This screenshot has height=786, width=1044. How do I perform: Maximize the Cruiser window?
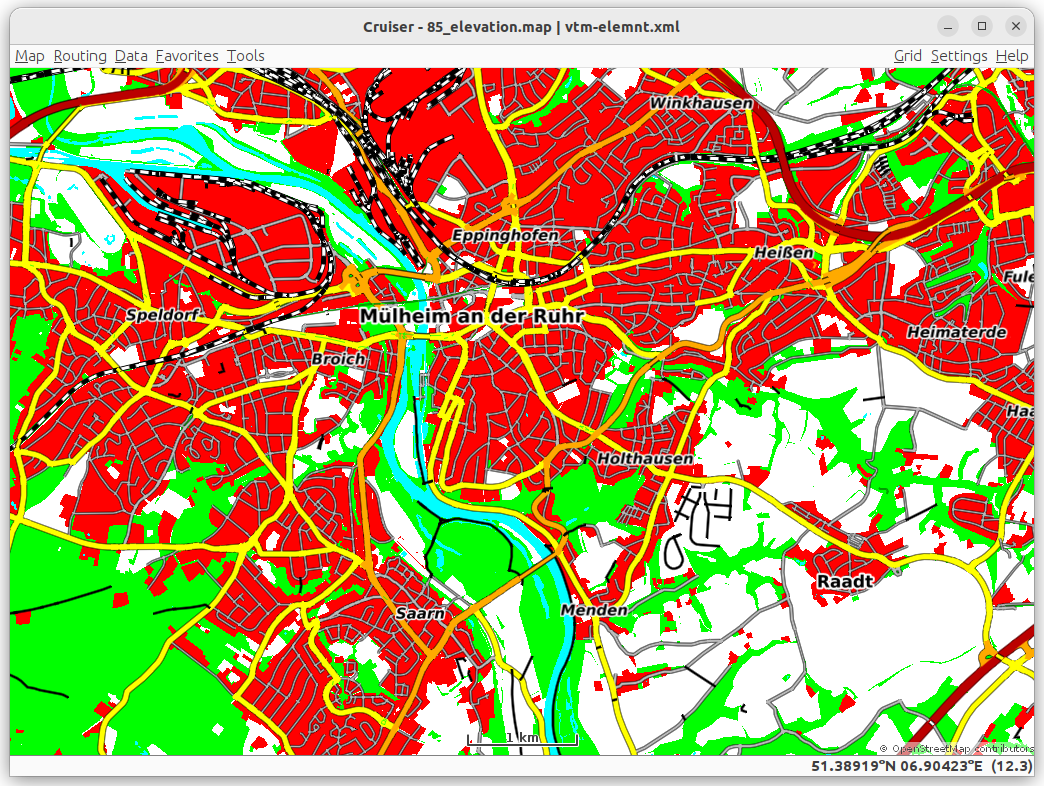(x=982, y=26)
